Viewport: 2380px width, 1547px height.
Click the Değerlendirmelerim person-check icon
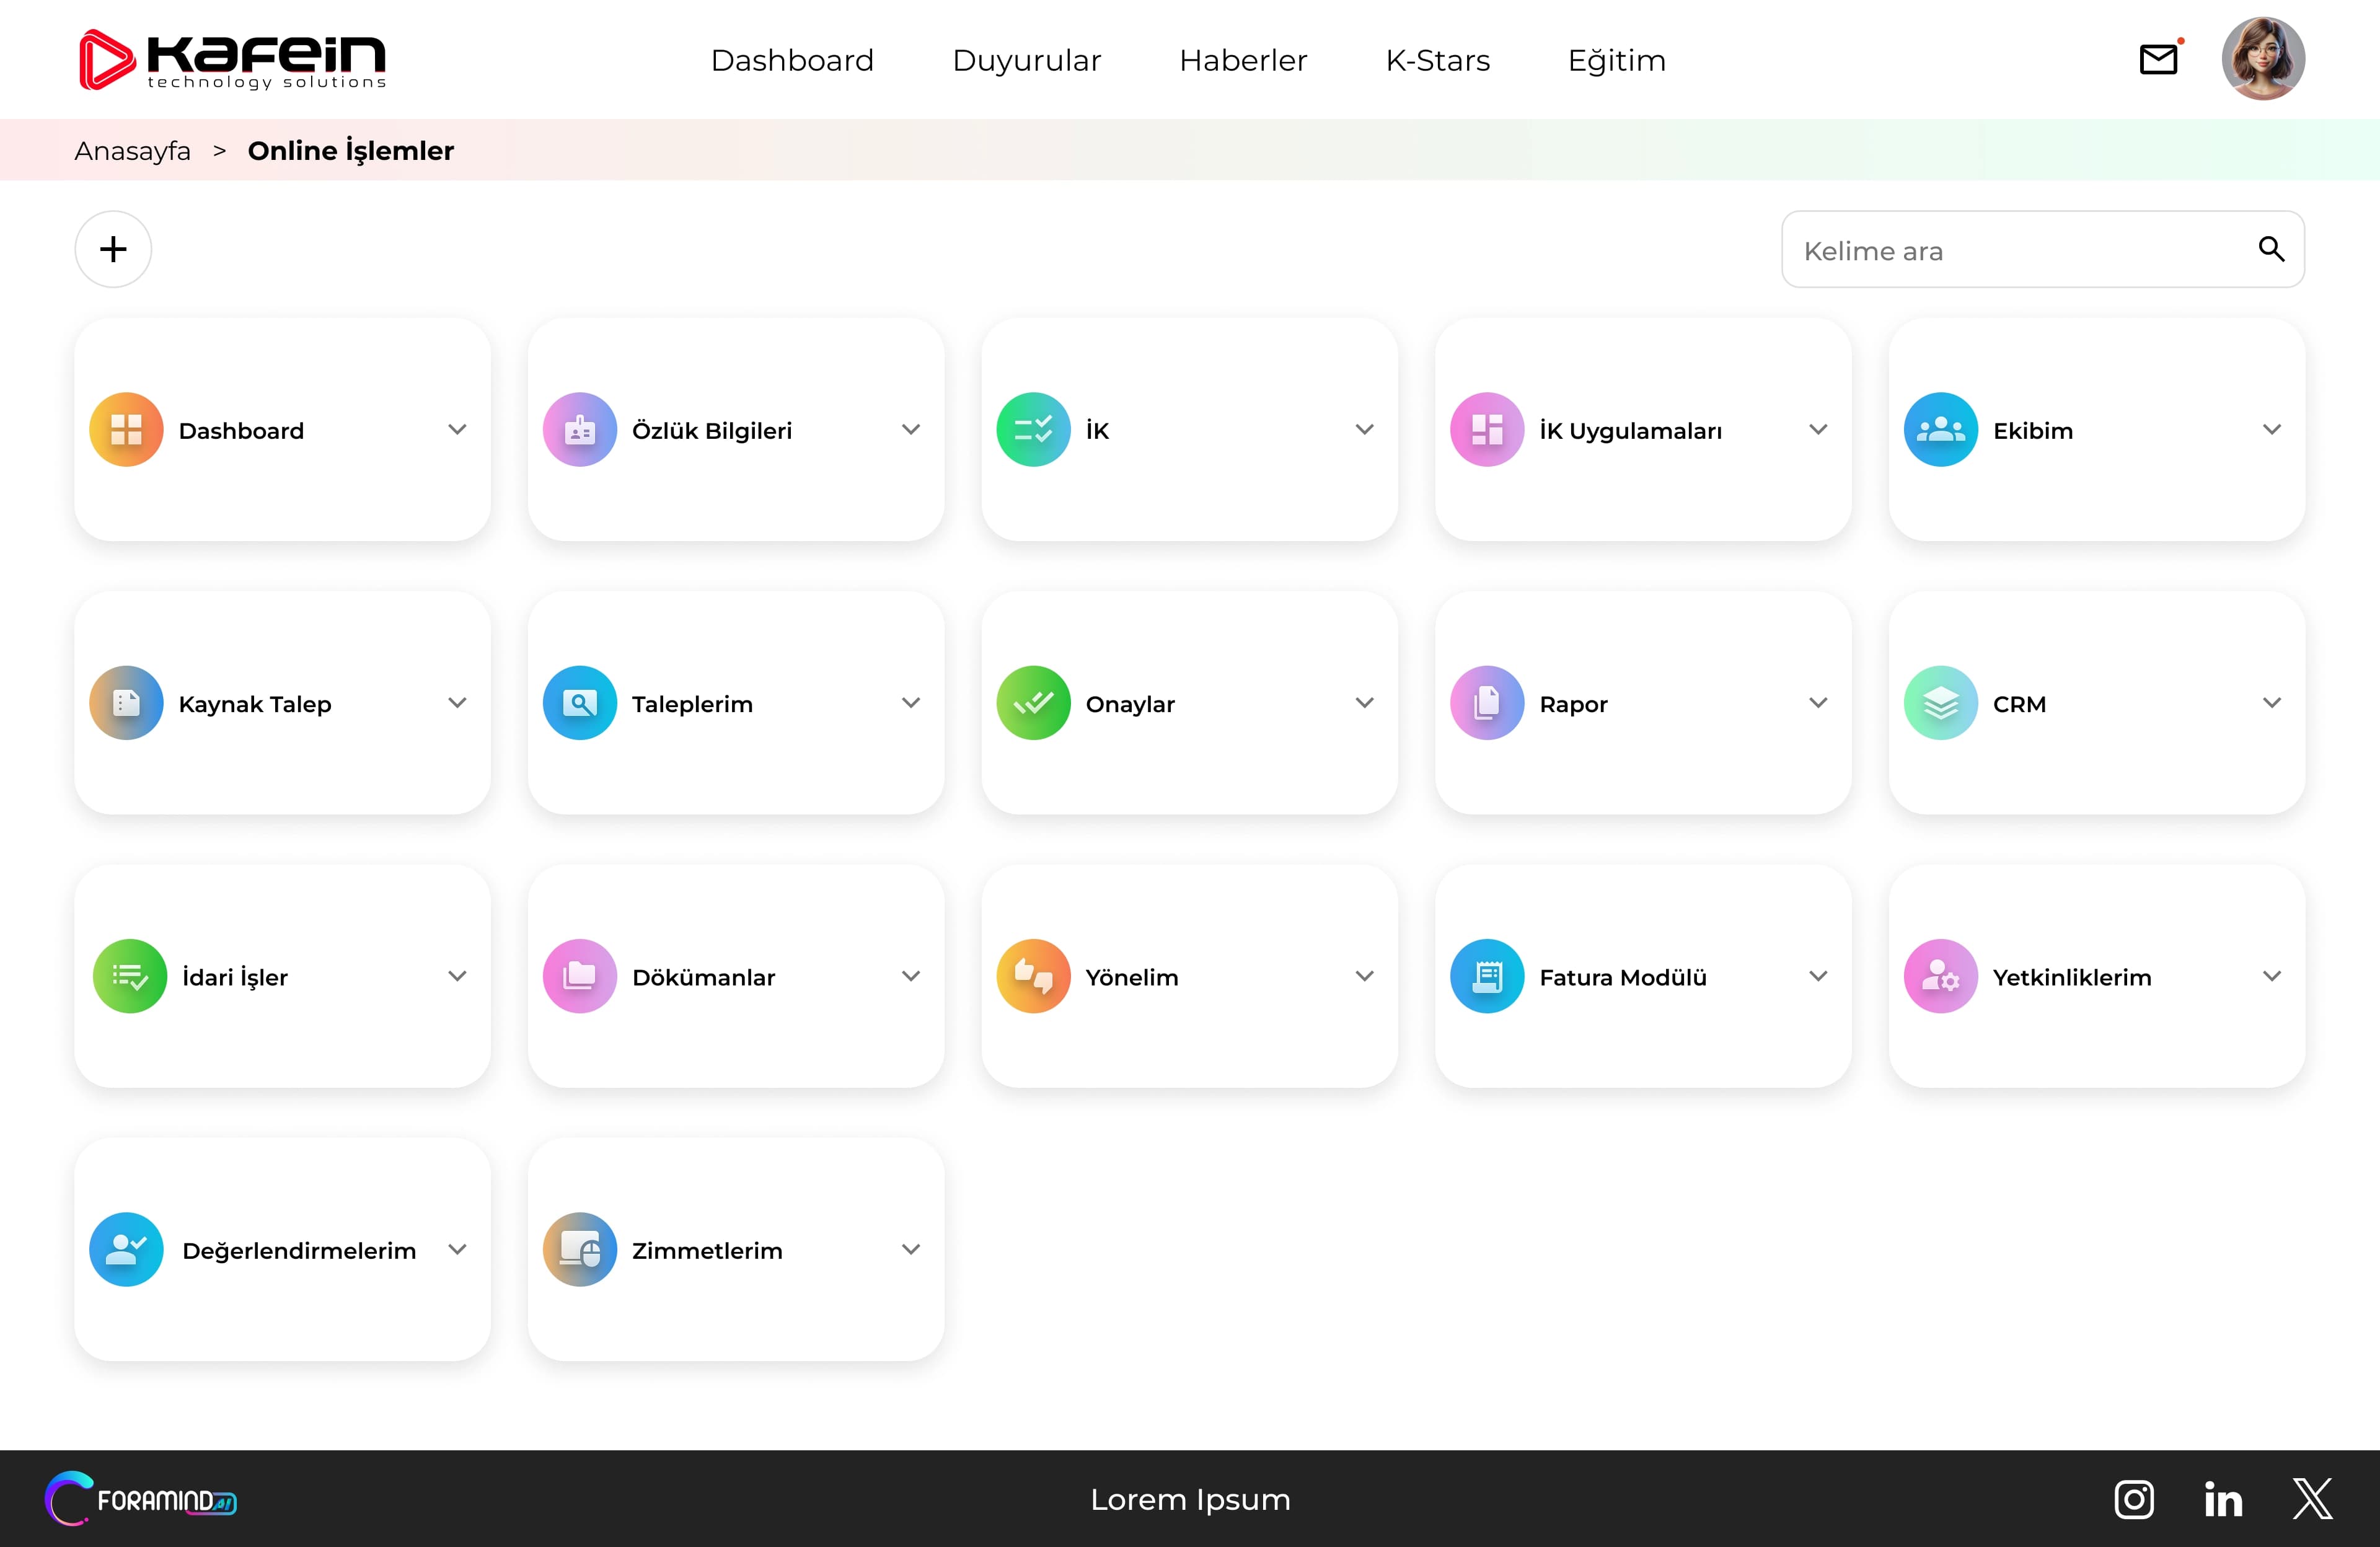click(126, 1250)
